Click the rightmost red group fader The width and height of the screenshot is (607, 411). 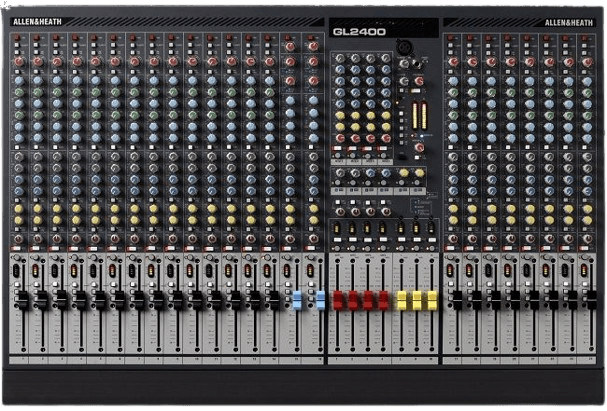coord(382,298)
